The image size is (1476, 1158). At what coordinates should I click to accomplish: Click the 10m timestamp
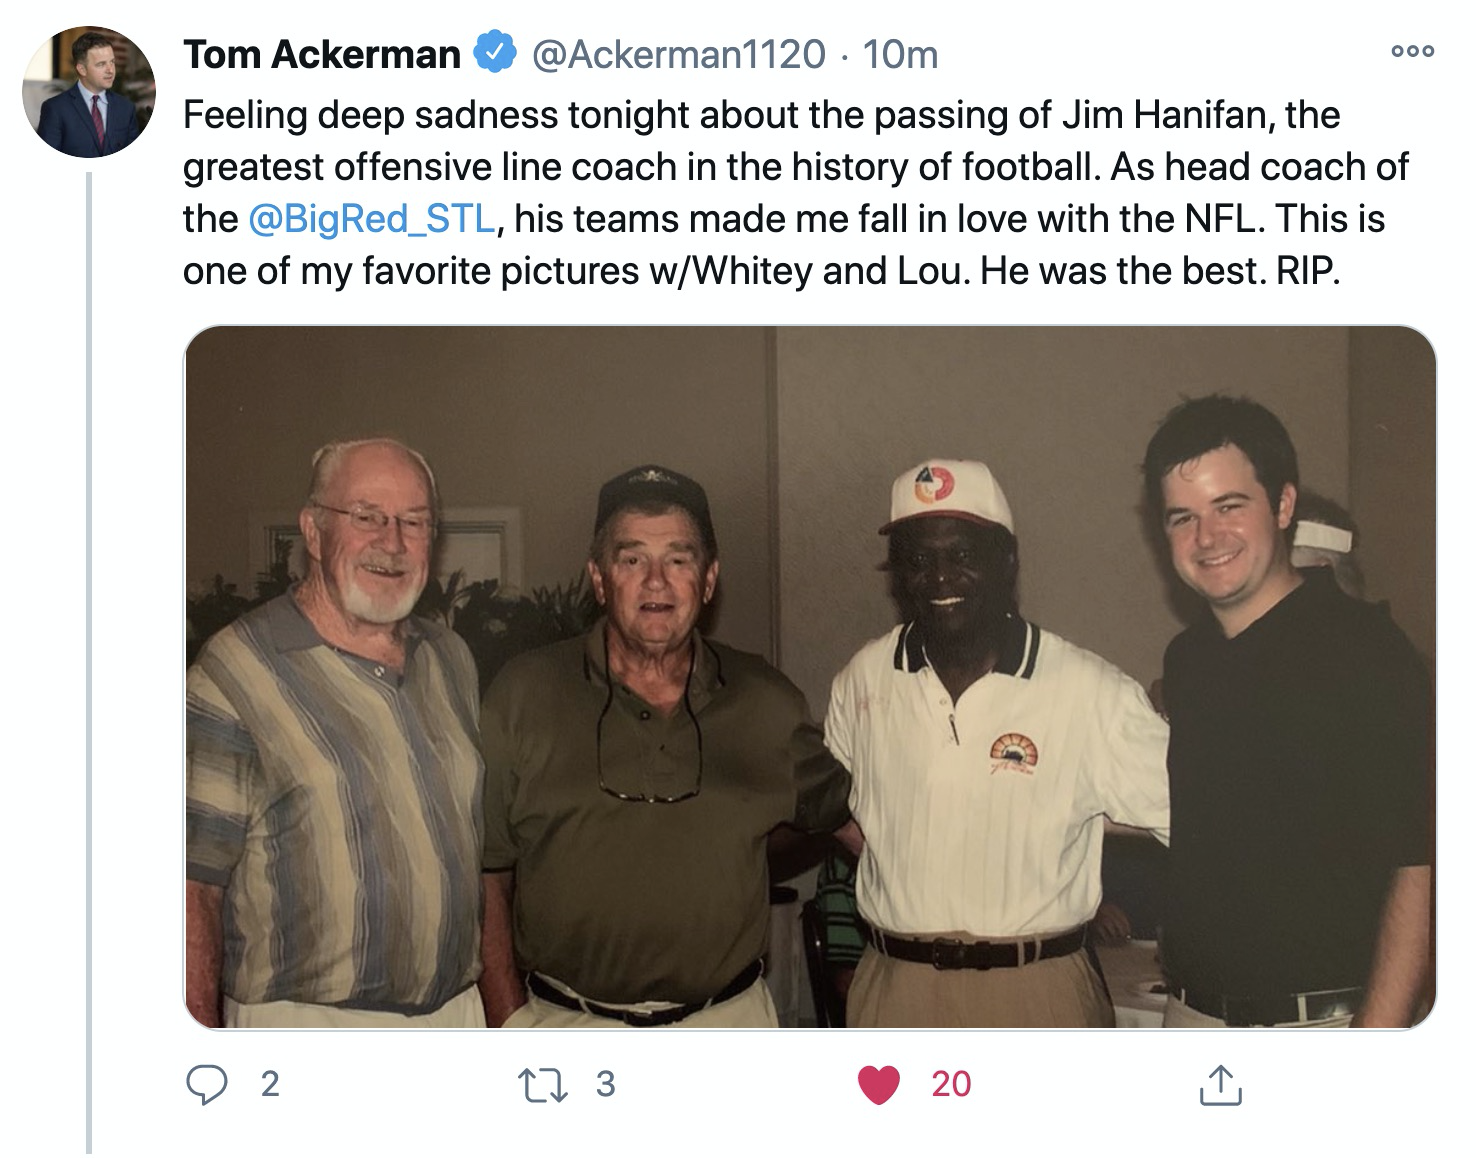click(900, 54)
